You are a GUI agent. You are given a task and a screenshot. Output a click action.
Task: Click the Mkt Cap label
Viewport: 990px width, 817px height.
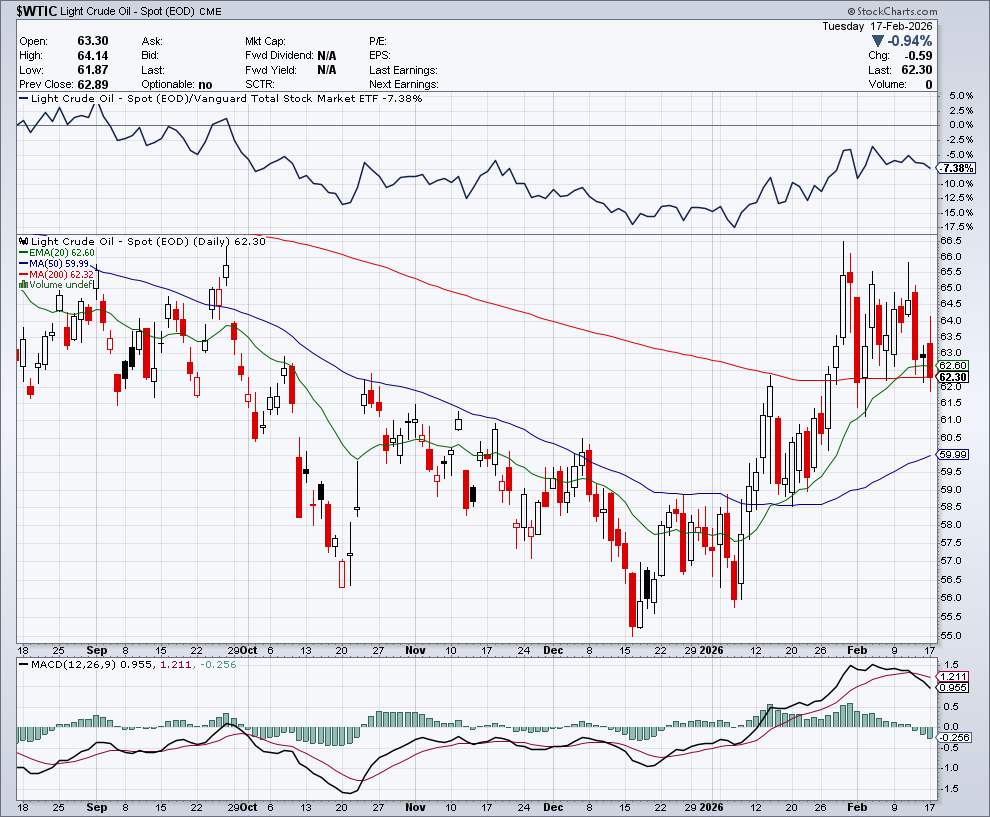[265, 41]
